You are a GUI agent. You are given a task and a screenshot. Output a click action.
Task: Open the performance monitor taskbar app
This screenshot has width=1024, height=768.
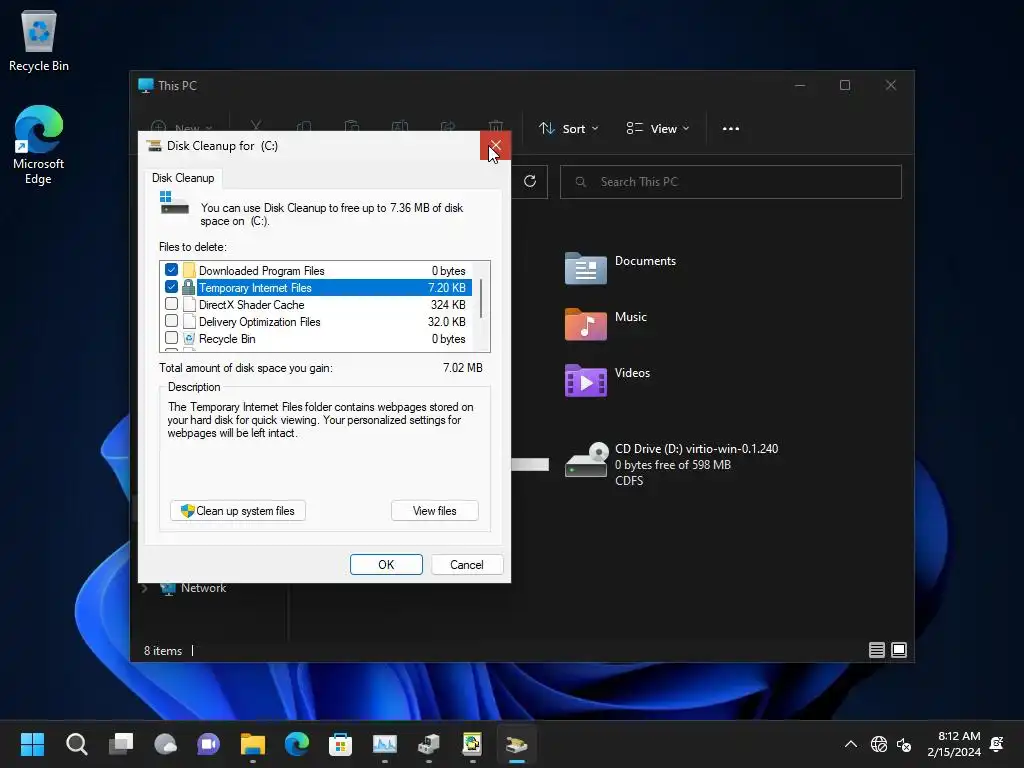coord(385,744)
